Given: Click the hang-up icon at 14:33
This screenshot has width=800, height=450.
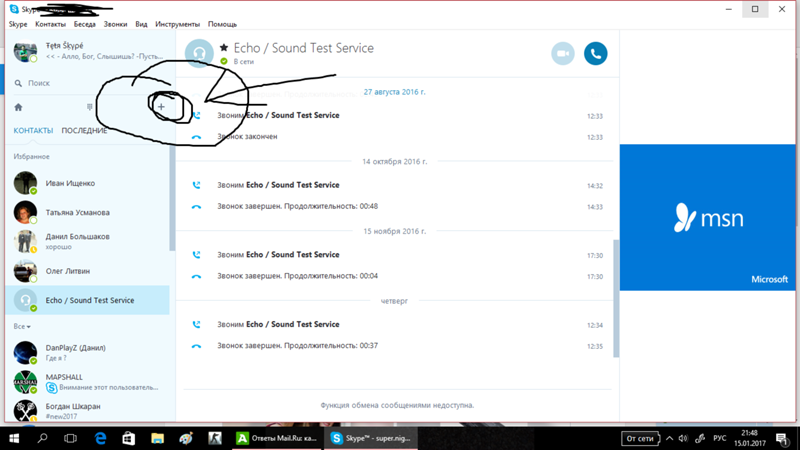Looking at the screenshot, I should (x=196, y=207).
